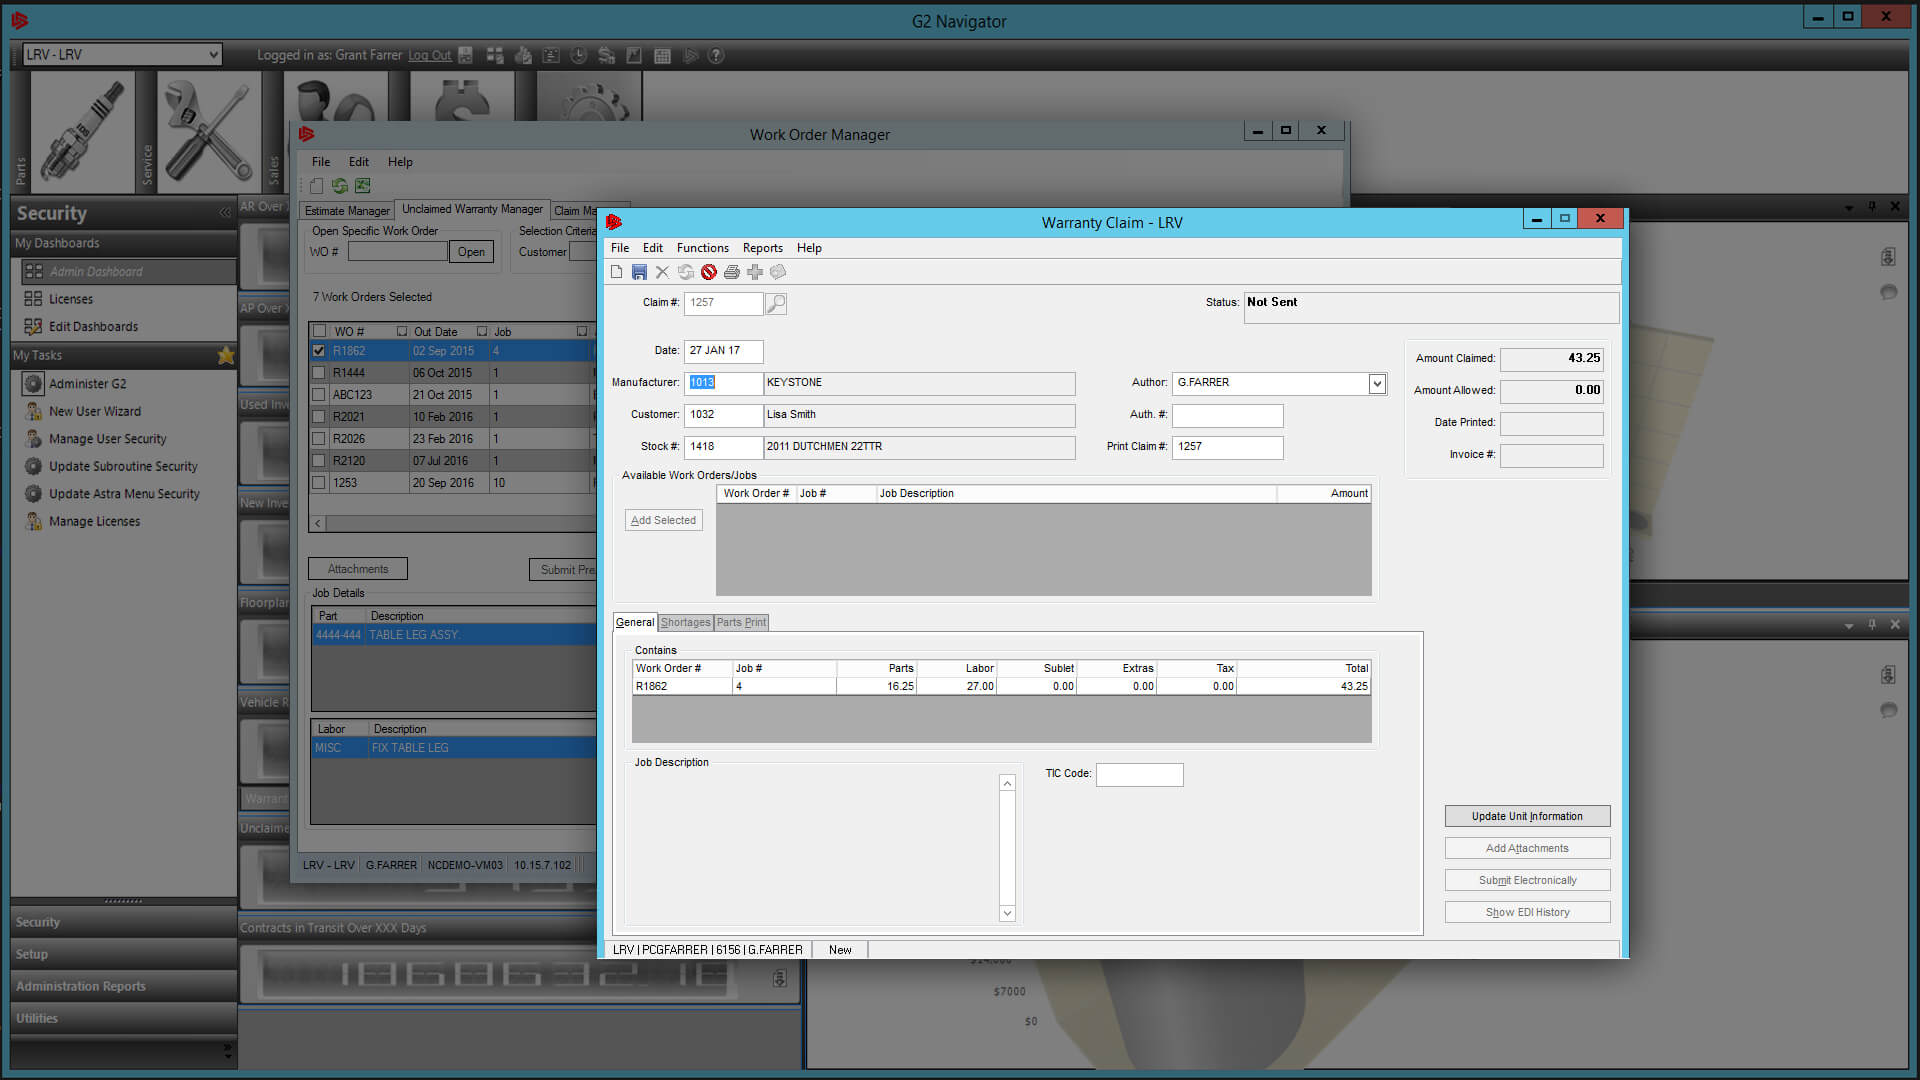Click the Open button next to WO #
The image size is (1920, 1080).
coord(471,252)
